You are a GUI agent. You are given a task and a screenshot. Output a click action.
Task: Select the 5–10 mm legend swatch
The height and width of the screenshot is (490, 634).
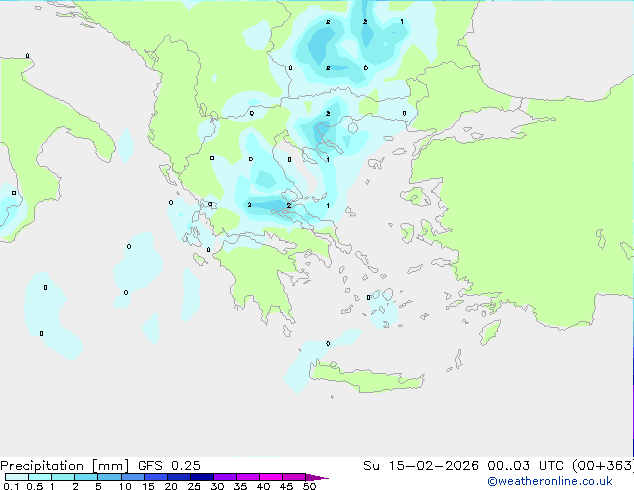109,477
